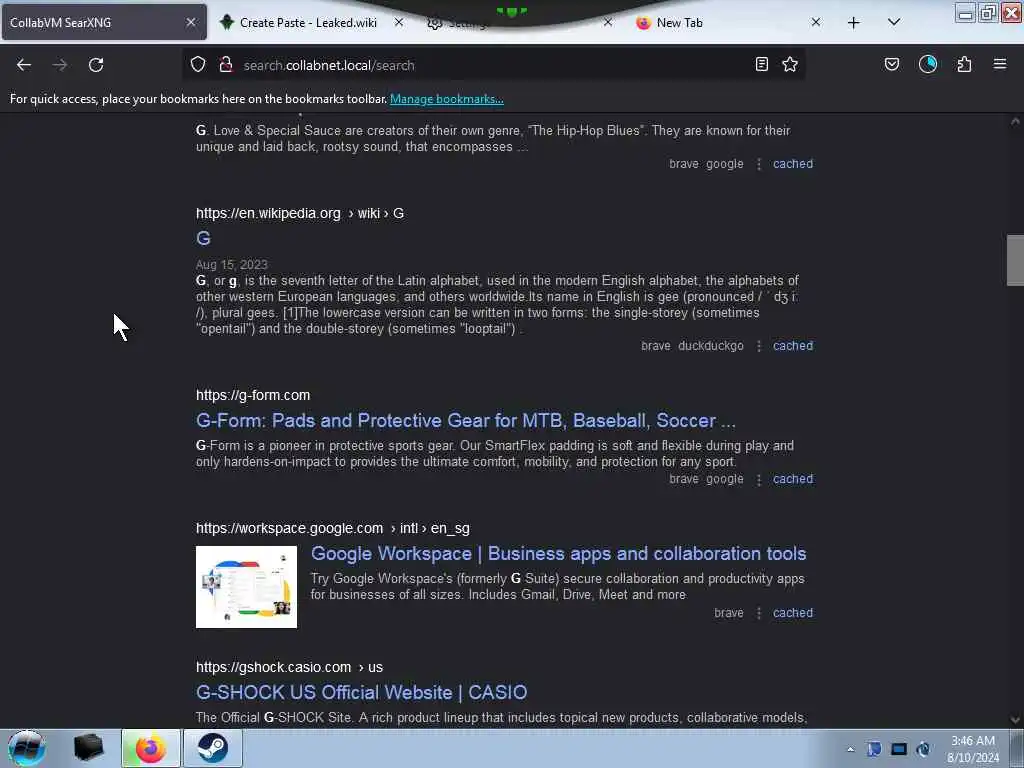Screen dimensions: 1024x768
Task: Open the more options dots on Google Workspace result
Action: click(759, 613)
